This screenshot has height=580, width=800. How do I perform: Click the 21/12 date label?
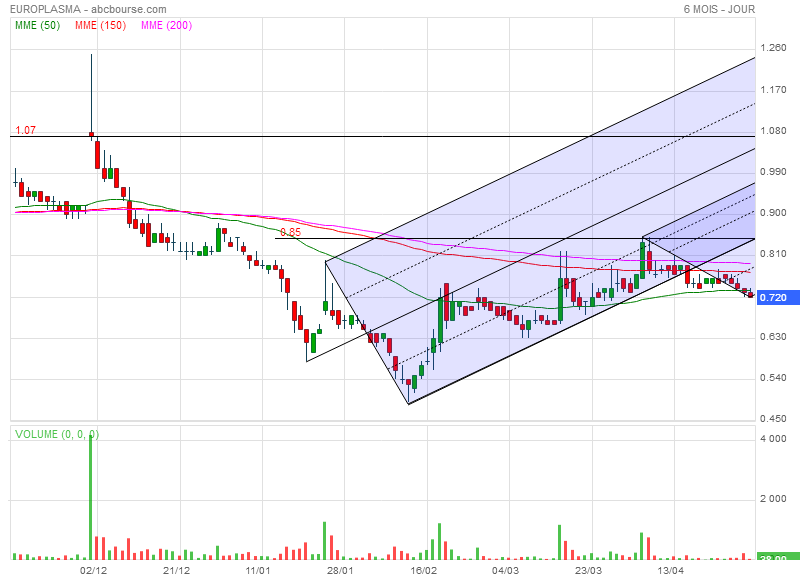pos(177,570)
